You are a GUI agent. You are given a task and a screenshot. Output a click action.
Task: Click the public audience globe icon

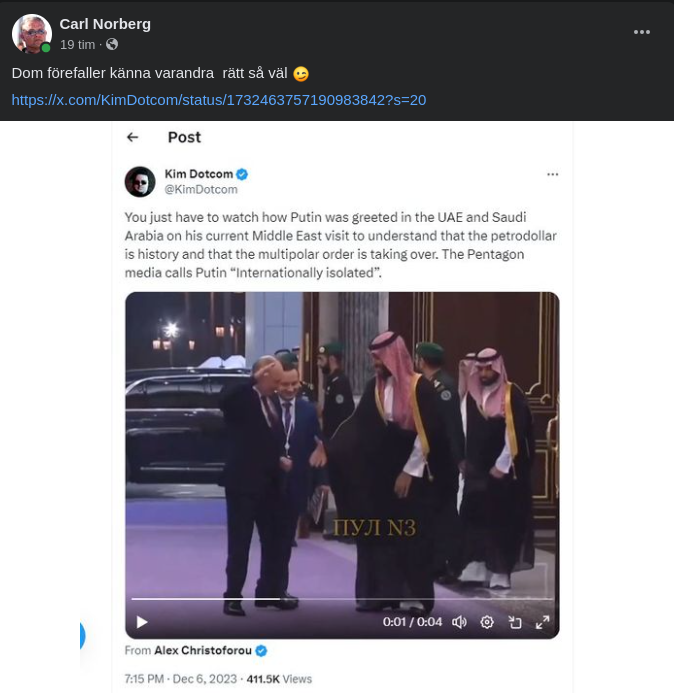pyautogui.click(x=112, y=45)
